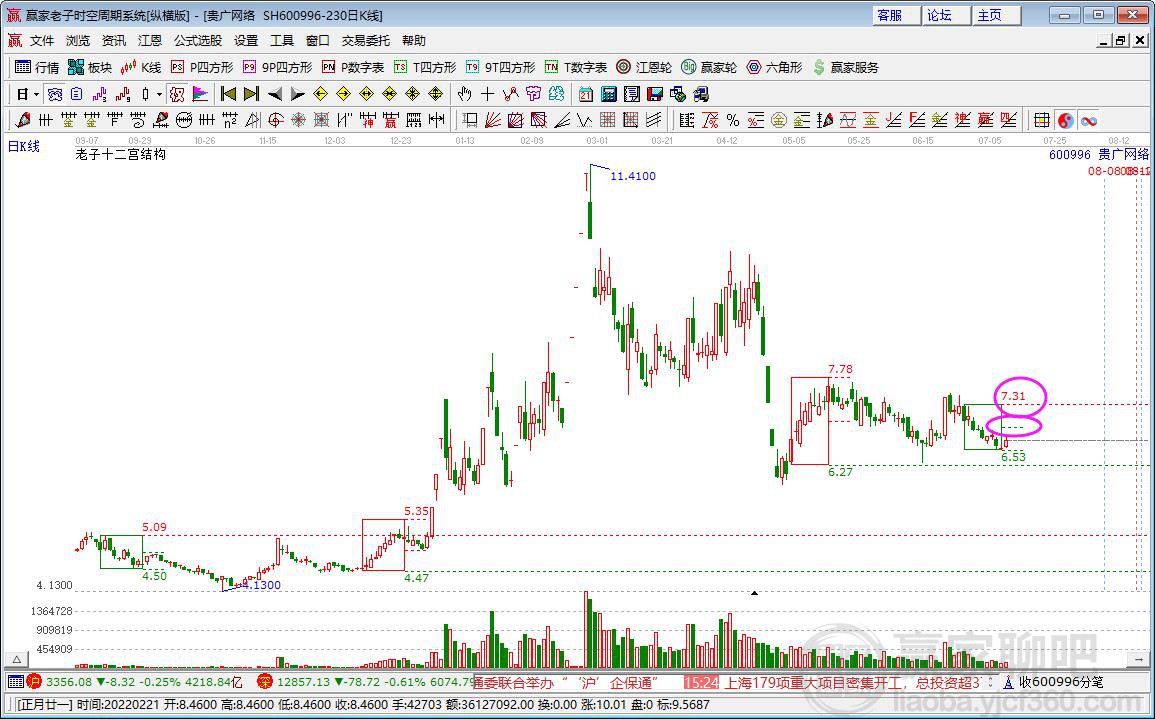Click the scroll-up triangle at bottom left
Image resolution: width=1155 pixels, height=719 pixels.
(14, 660)
